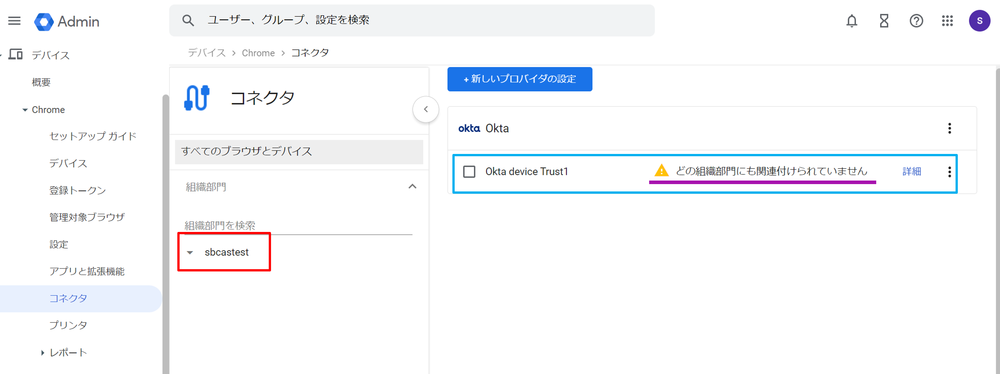
Task: Check the Okta device Trust1 checkbox
Action: [x=469, y=172]
